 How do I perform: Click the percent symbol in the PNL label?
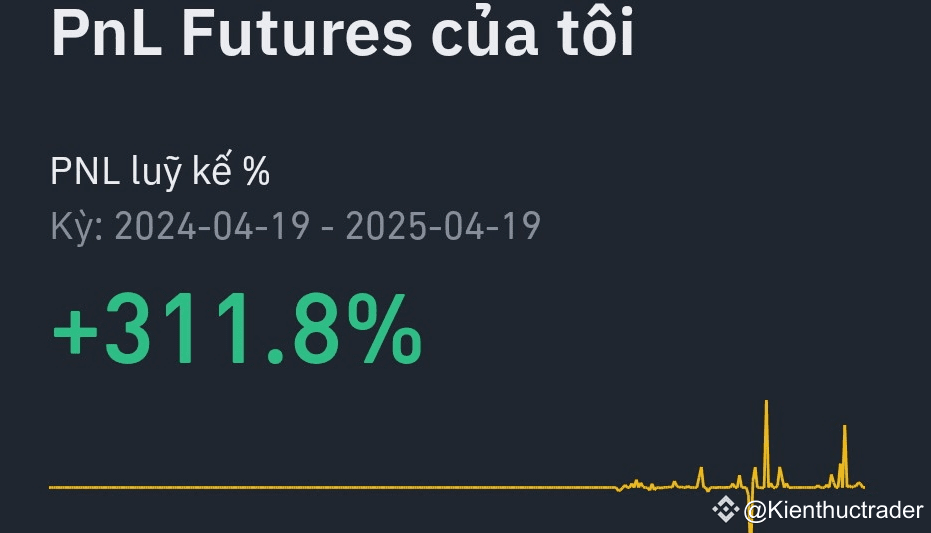[x=256, y=172]
